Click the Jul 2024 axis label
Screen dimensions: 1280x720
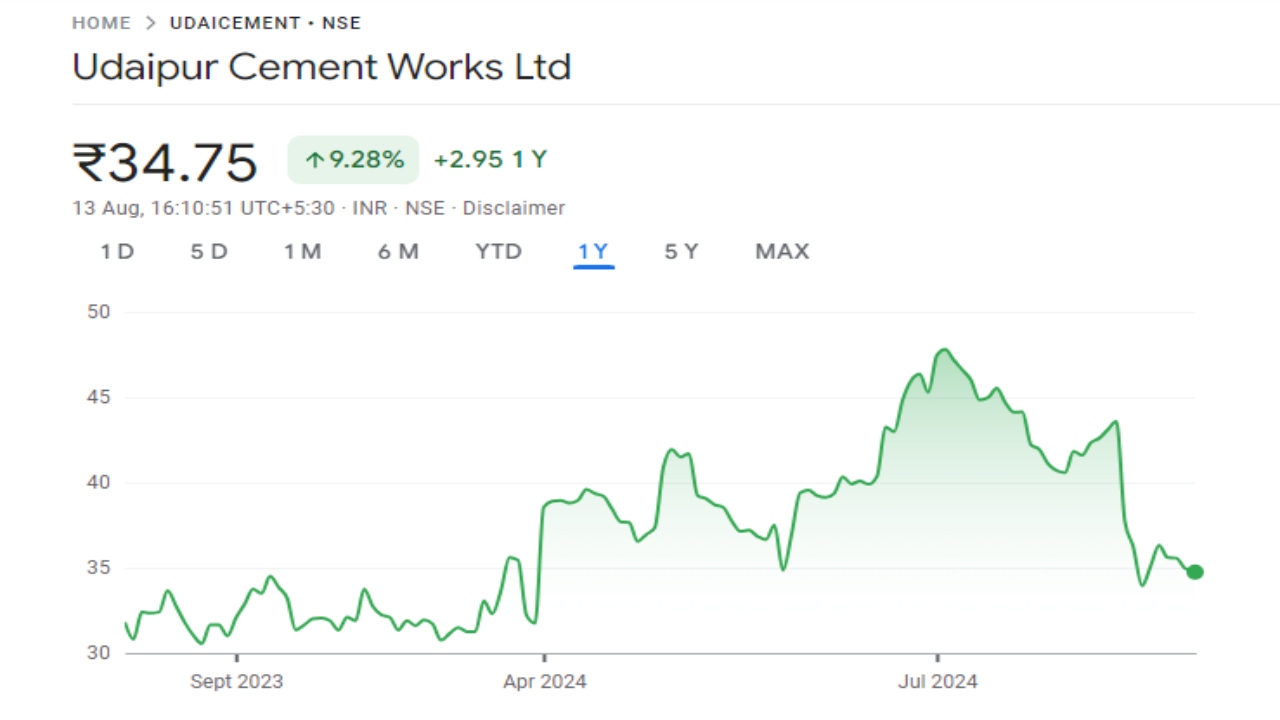click(937, 682)
